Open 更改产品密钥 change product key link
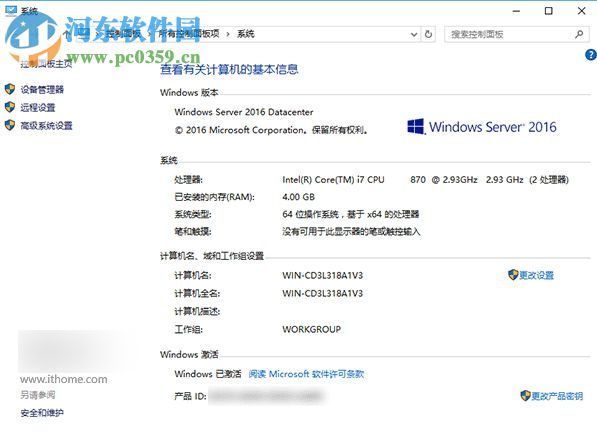The image size is (597, 433). pyautogui.click(x=557, y=396)
